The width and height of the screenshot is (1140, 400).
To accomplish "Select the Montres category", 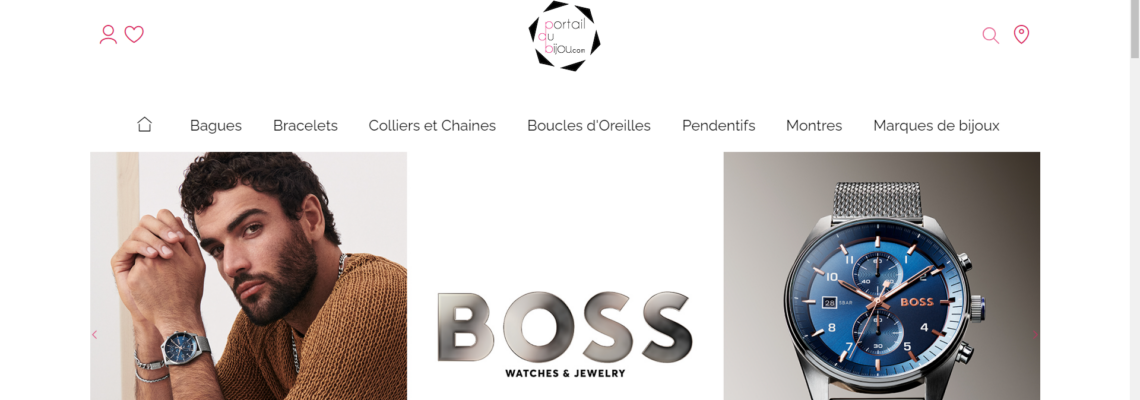I will pos(814,126).
